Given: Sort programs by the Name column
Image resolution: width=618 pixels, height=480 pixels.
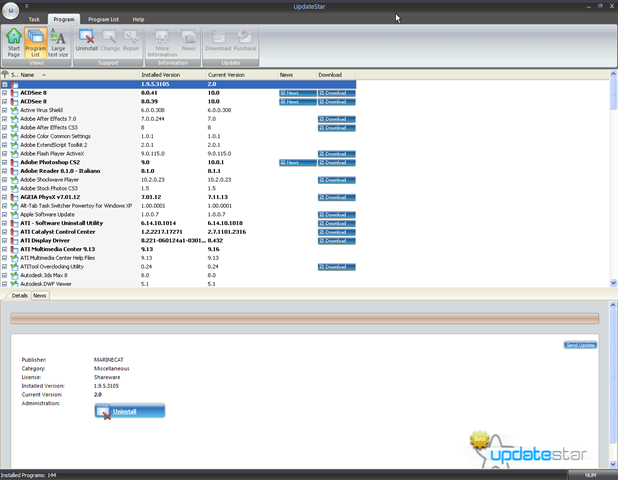Looking at the screenshot, I should [x=79, y=75].
